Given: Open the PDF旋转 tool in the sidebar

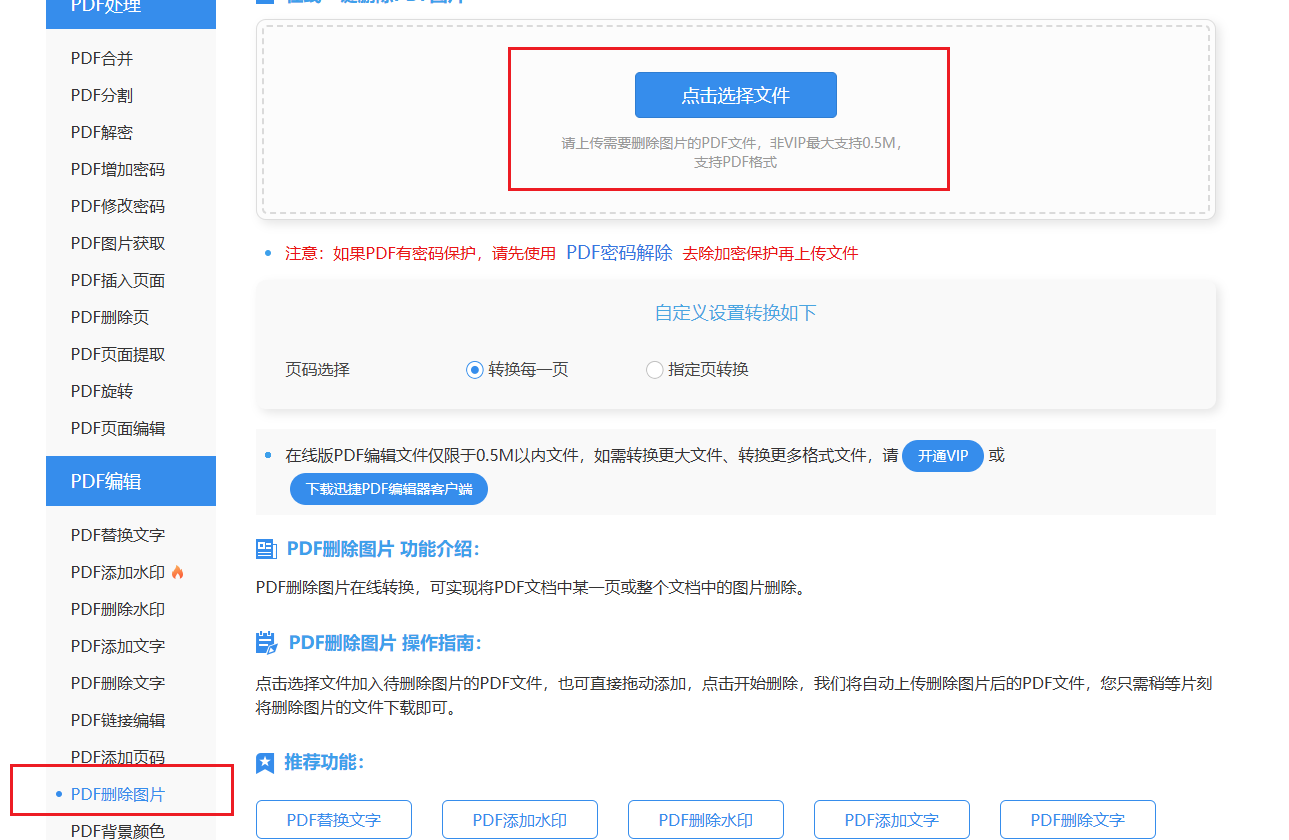Looking at the screenshot, I should [95, 391].
